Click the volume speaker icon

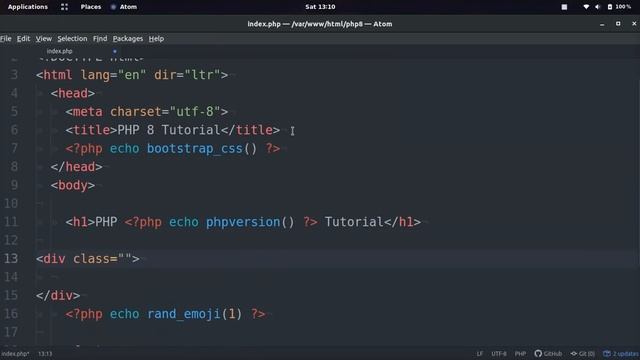click(598, 7)
